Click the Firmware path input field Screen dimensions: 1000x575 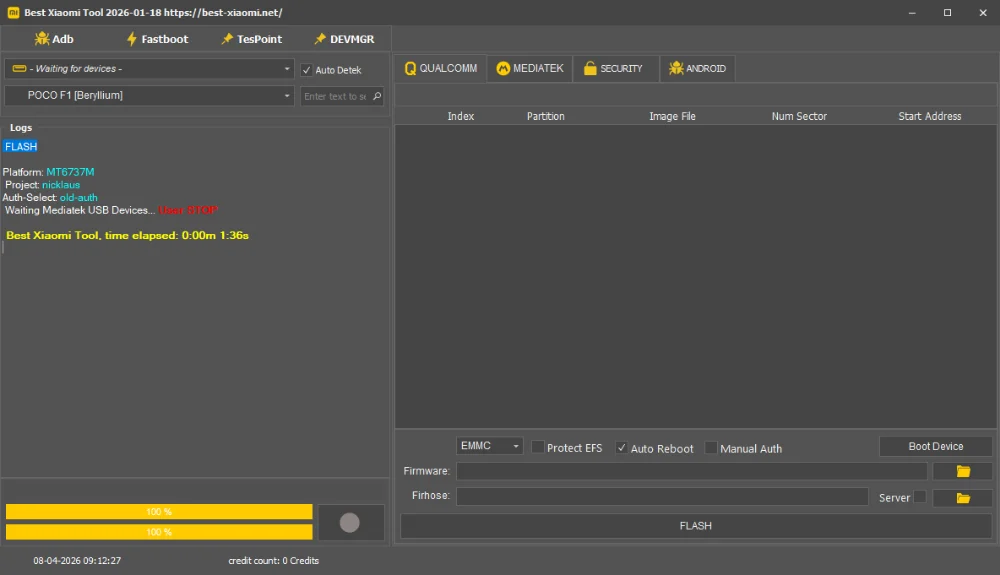click(691, 471)
